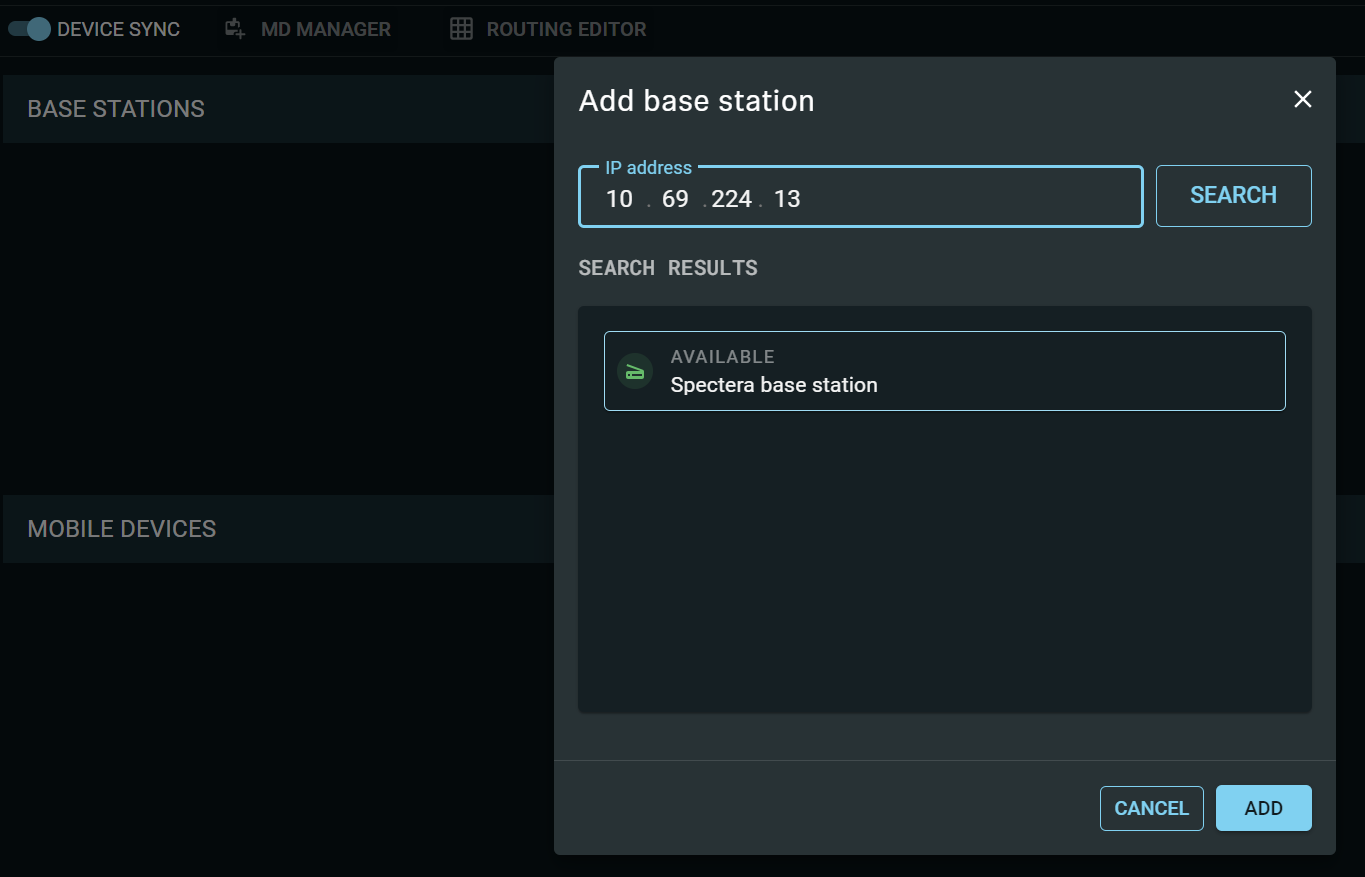This screenshot has height=877, width=1365.
Task: Open Routing Editor via its text label
Action: point(566,29)
